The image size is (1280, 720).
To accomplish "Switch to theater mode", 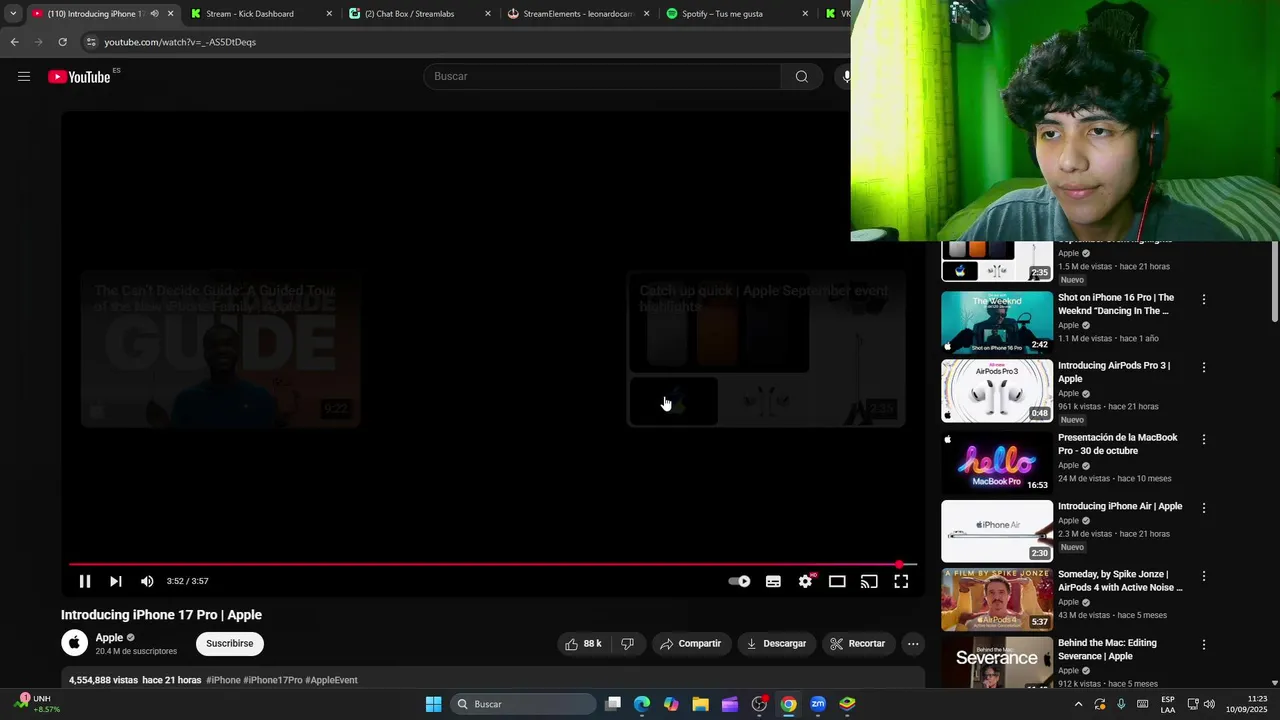I will 837,581.
